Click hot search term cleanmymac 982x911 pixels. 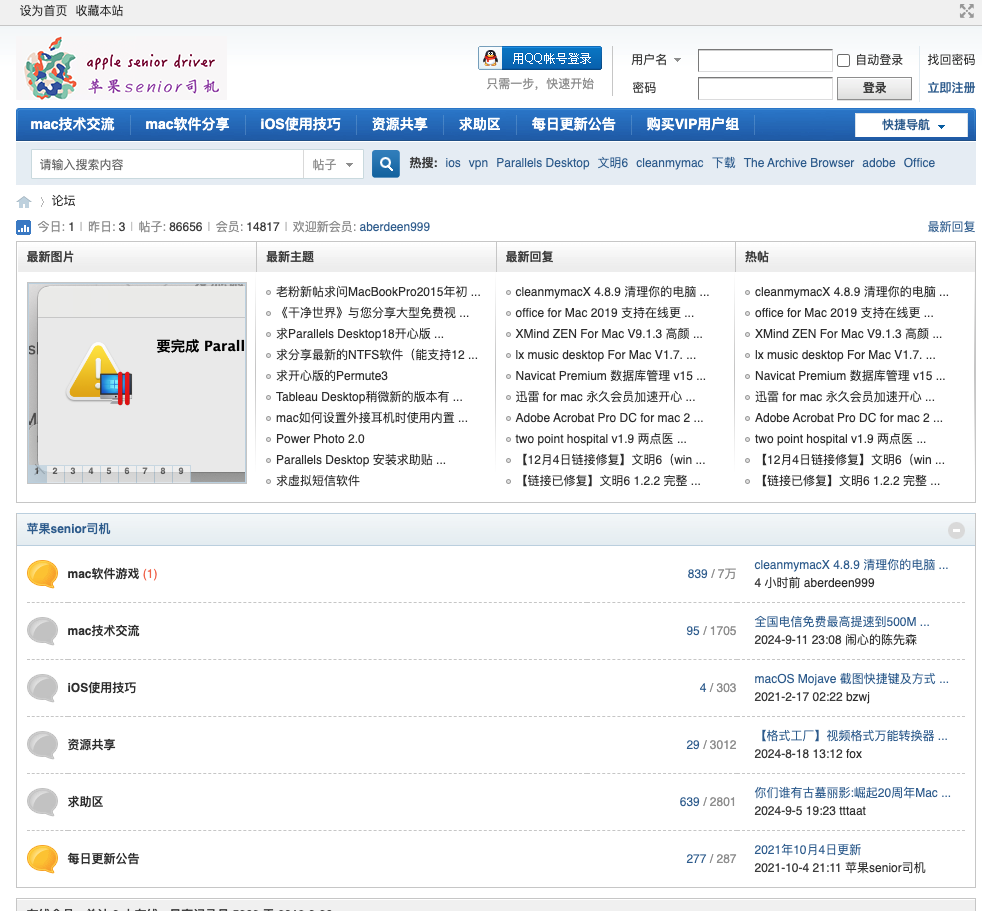pyautogui.click(x=669, y=163)
